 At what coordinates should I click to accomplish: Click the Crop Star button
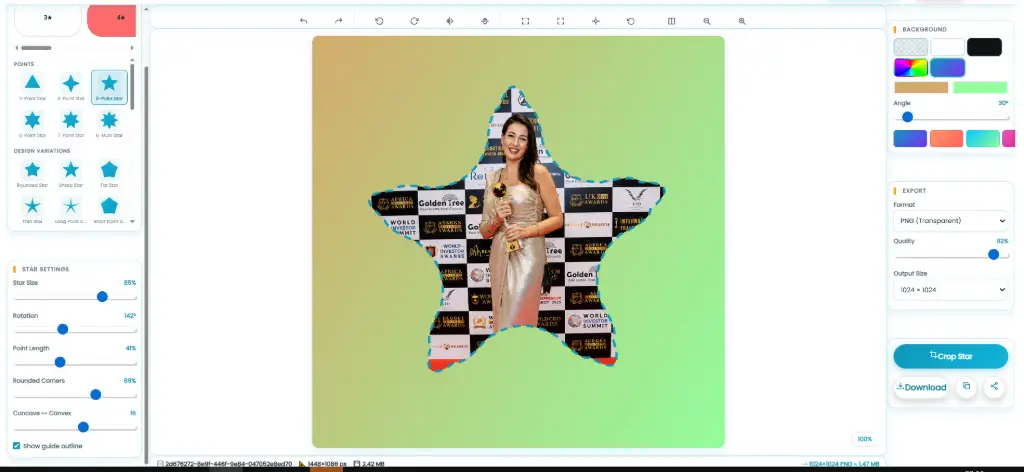point(951,356)
